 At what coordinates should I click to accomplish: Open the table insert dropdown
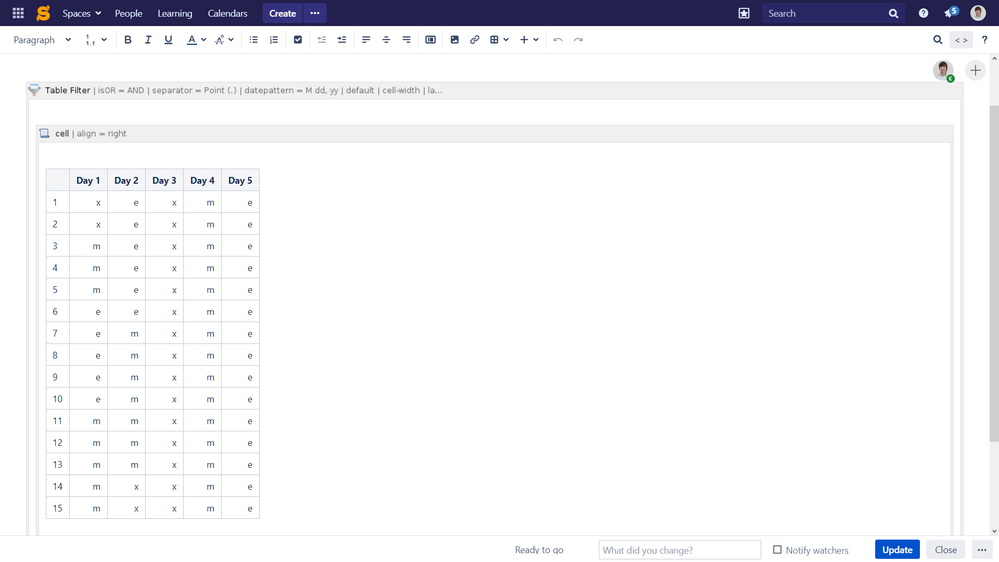(x=499, y=40)
